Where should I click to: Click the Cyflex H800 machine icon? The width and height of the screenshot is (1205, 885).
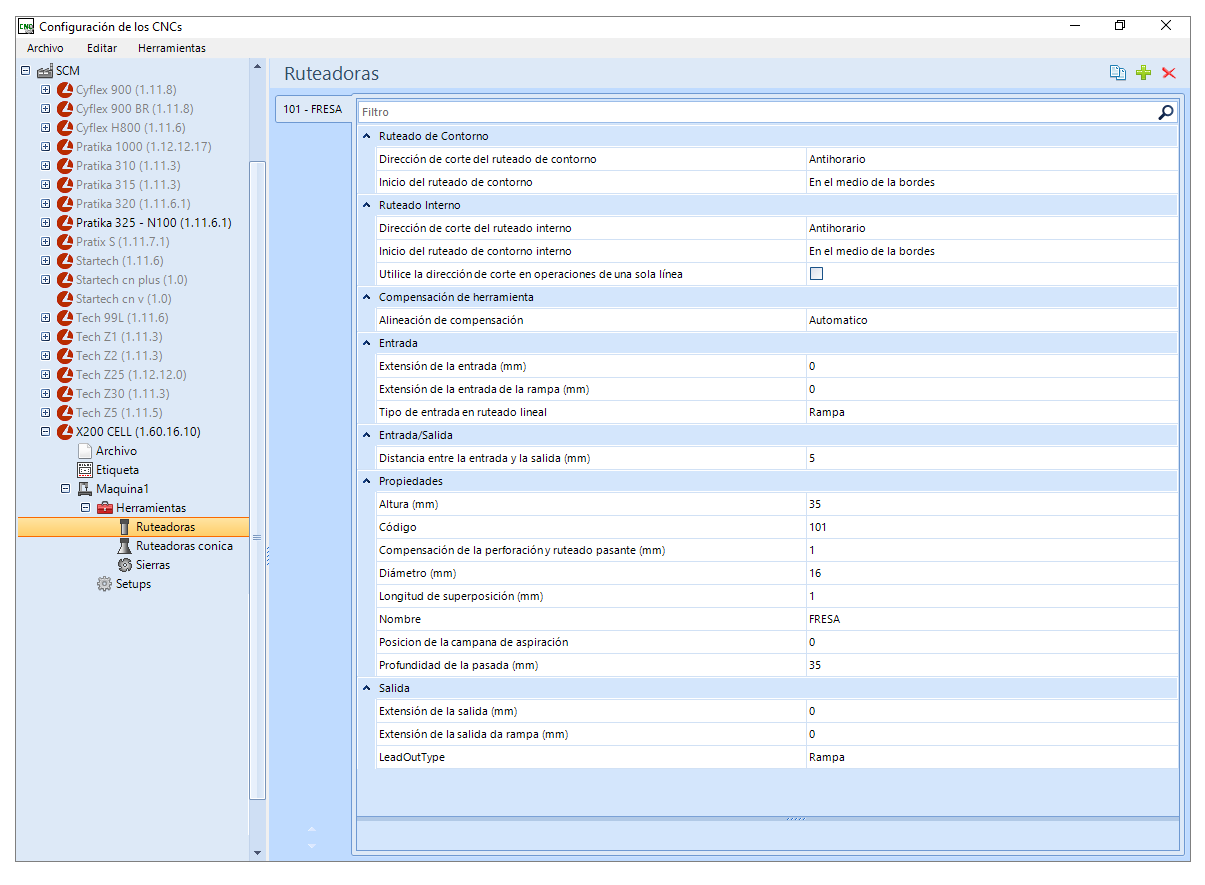click(66, 128)
